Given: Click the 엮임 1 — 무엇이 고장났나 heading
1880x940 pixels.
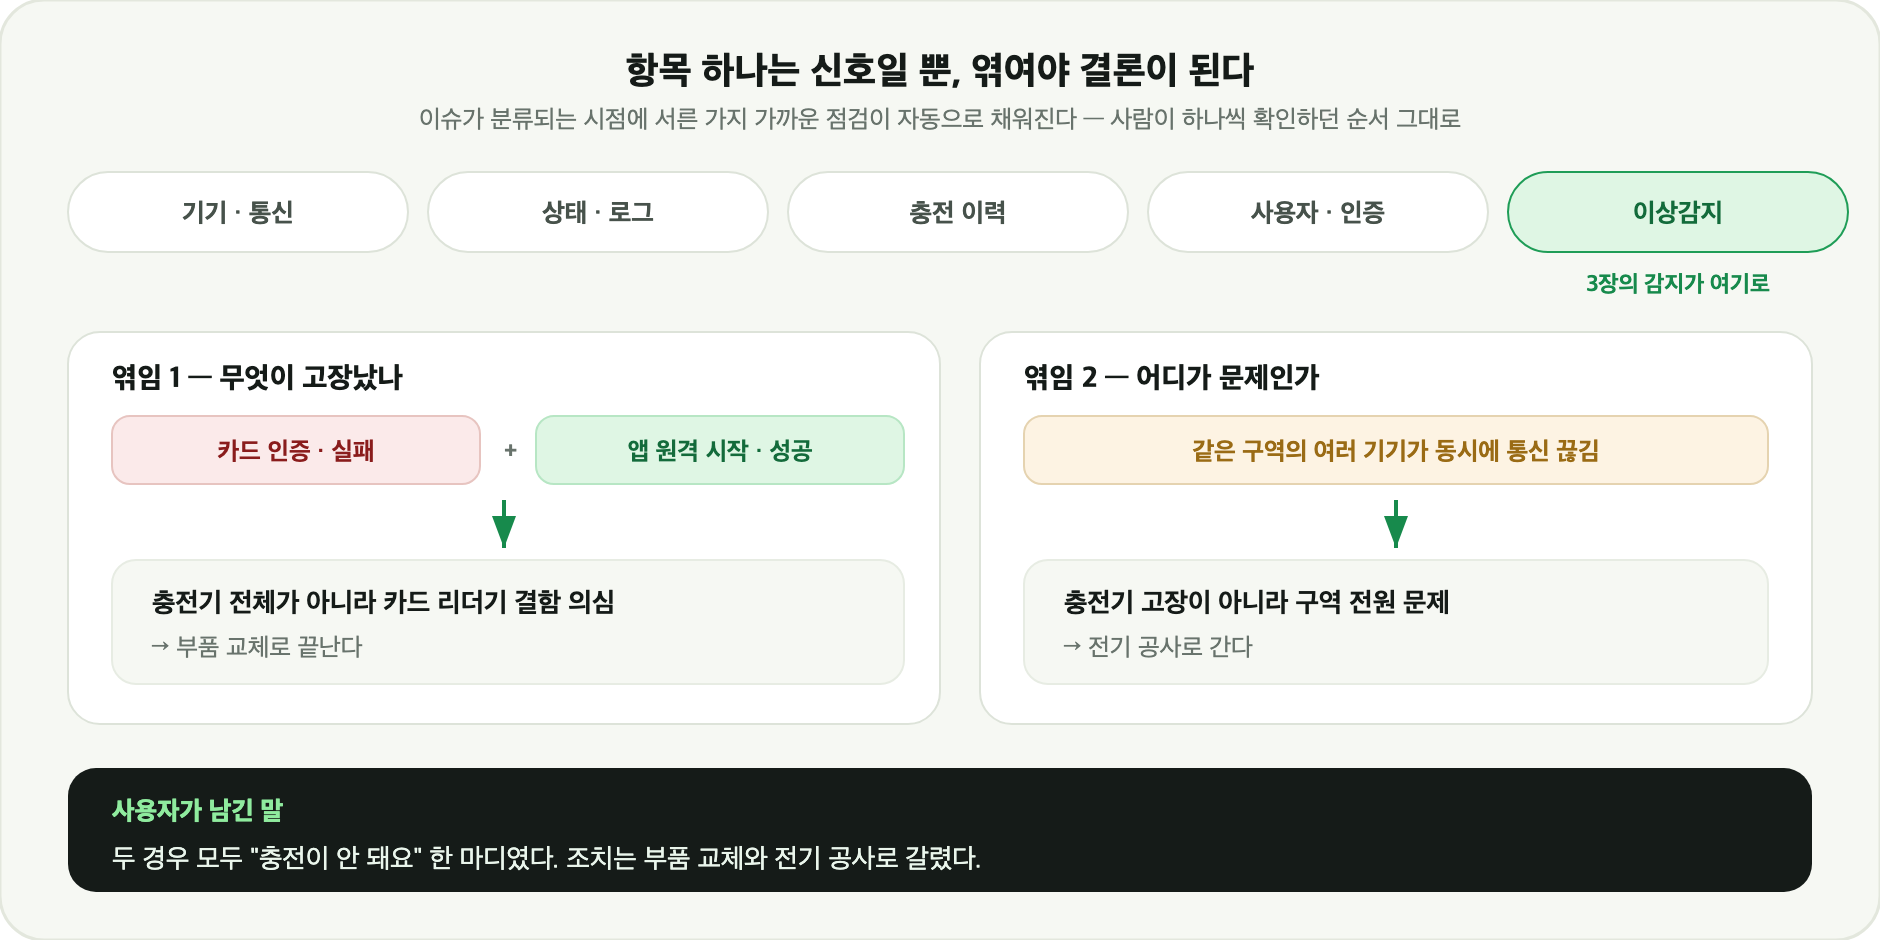Looking at the screenshot, I should [x=257, y=377].
